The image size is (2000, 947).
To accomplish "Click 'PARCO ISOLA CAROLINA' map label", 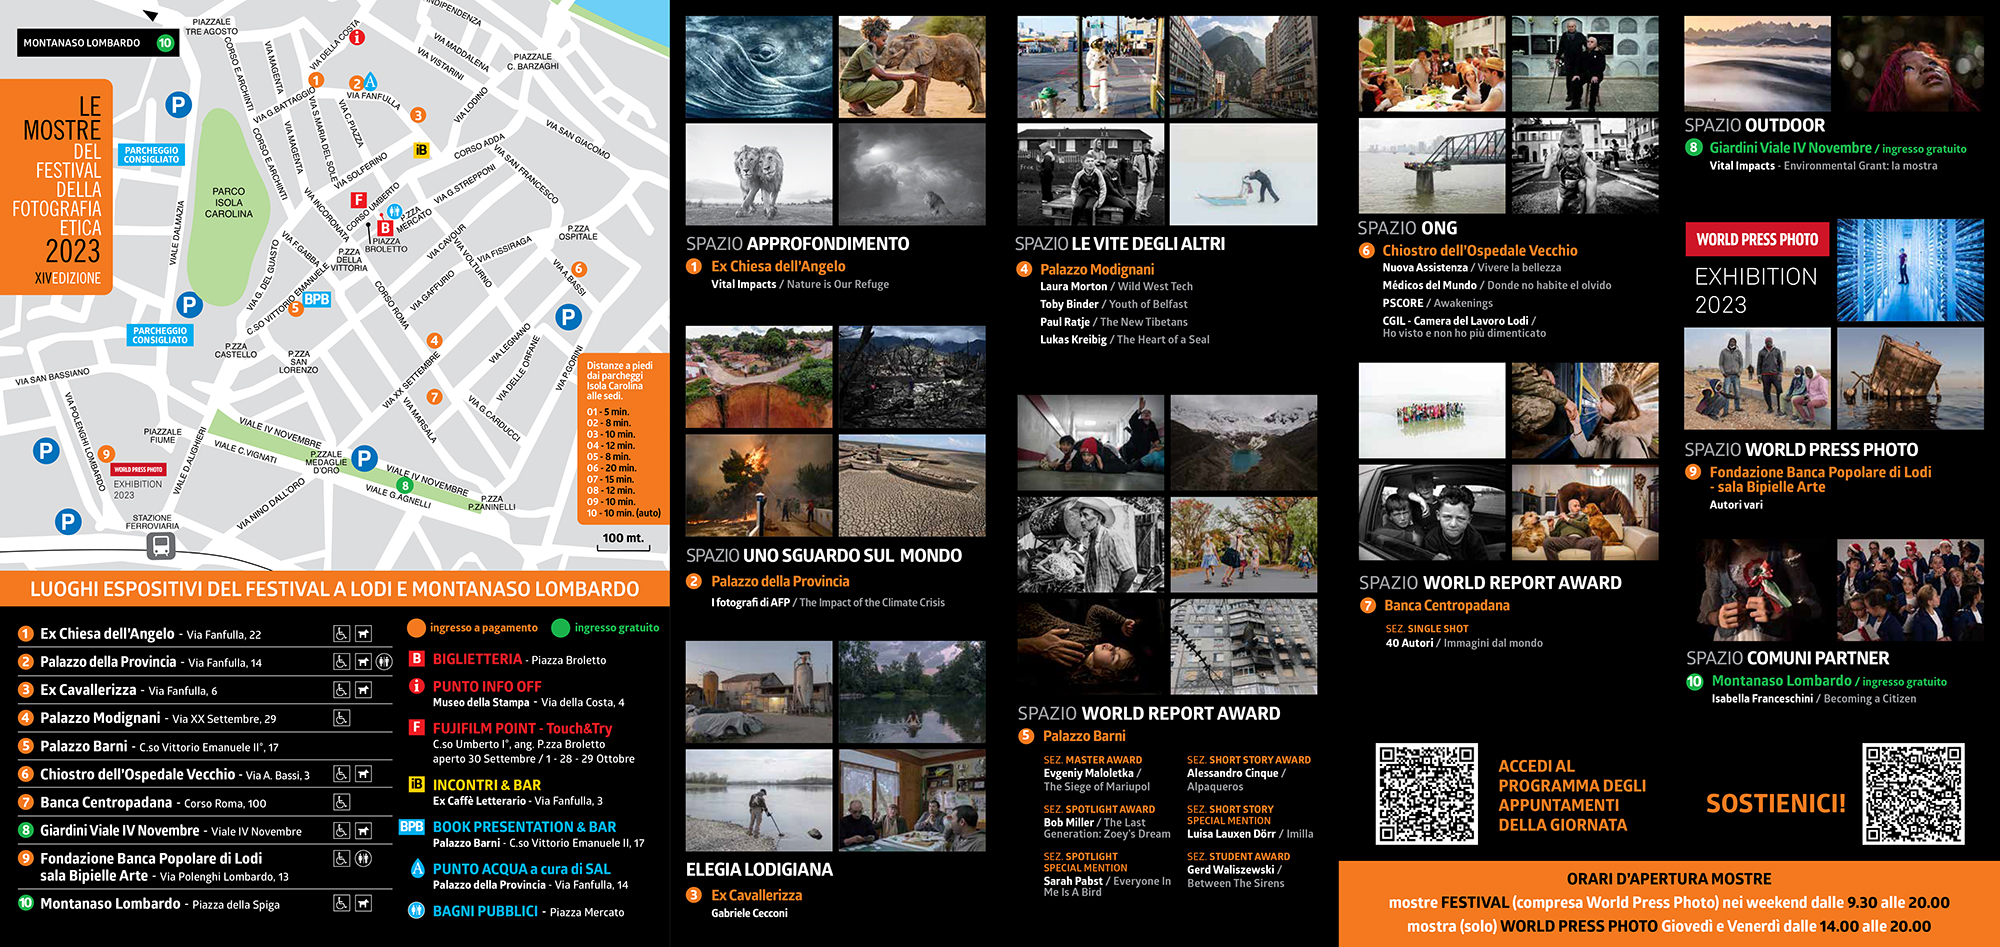I will click(229, 202).
